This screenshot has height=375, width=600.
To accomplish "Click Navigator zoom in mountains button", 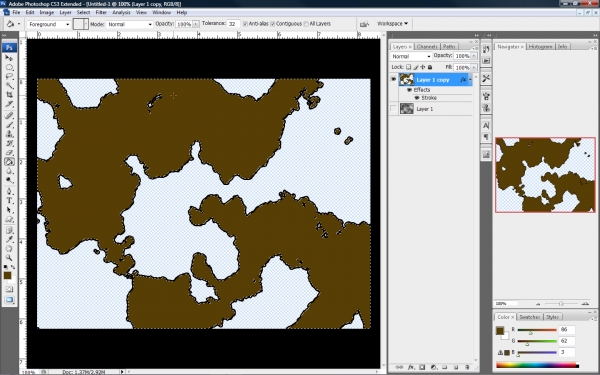I will [585, 303].
